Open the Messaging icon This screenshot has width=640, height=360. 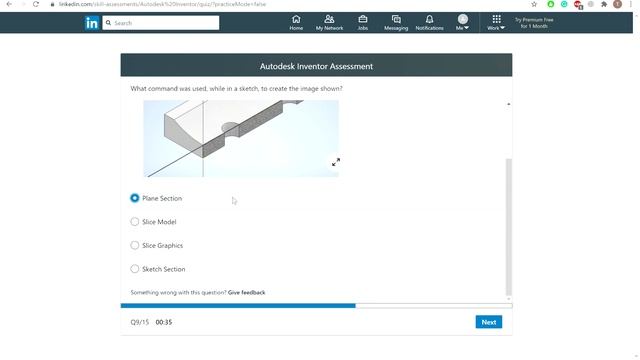[x=396, y=22]
